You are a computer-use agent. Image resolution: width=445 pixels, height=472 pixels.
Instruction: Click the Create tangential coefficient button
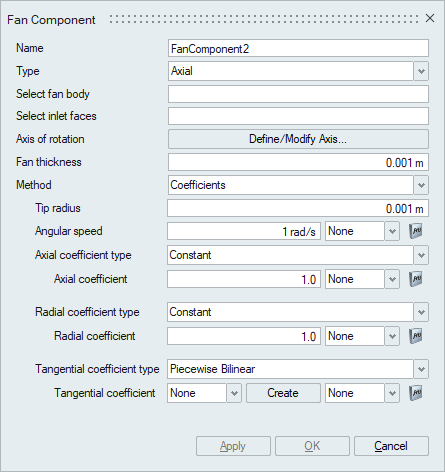[x=283, y=393]
